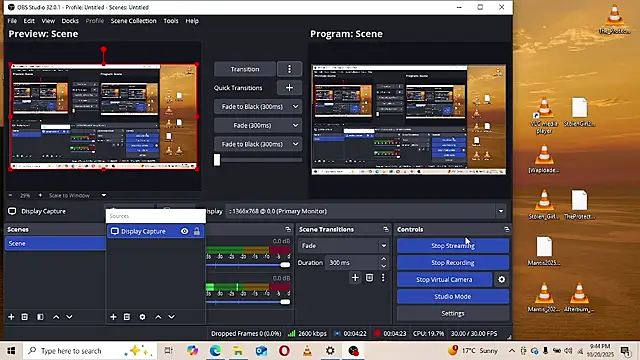Add a new scene with plus icon
The width and height of the screenshot is (640, 360).
coord(11,317)
